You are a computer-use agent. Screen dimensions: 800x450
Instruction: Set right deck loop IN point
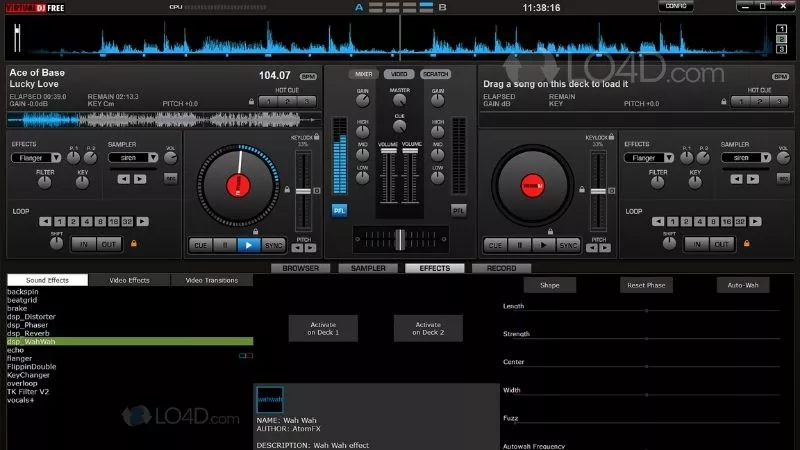tap(696, 244)
